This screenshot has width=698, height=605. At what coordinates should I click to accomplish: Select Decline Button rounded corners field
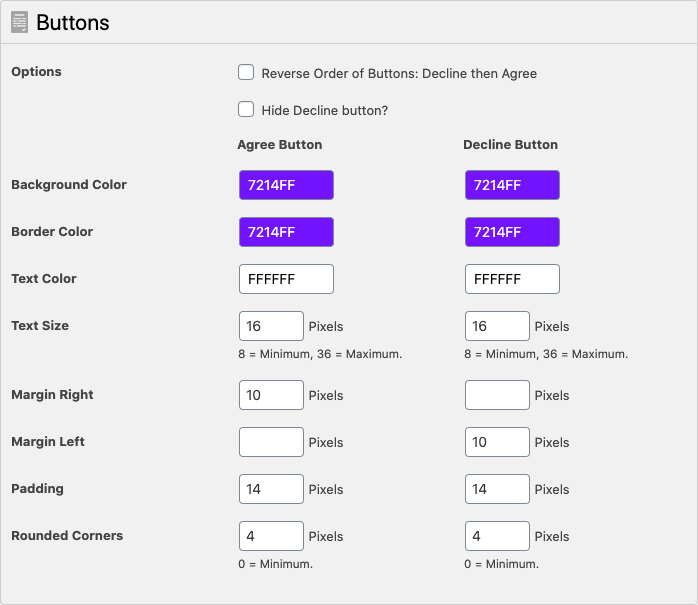point(497,536)
